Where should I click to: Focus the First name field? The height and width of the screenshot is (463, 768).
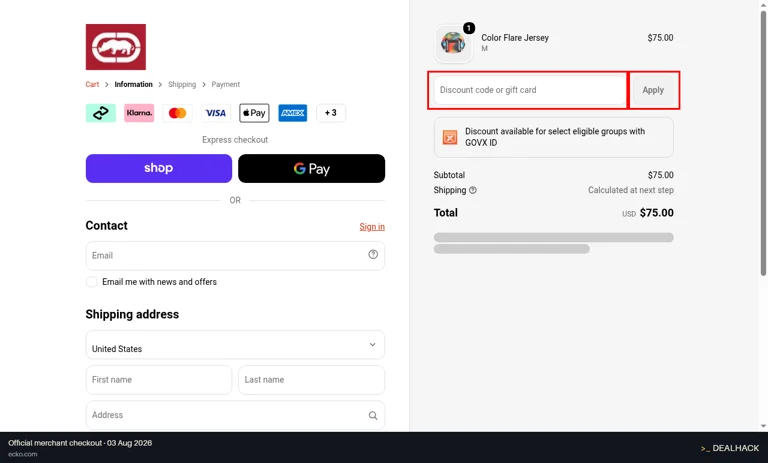159,380
